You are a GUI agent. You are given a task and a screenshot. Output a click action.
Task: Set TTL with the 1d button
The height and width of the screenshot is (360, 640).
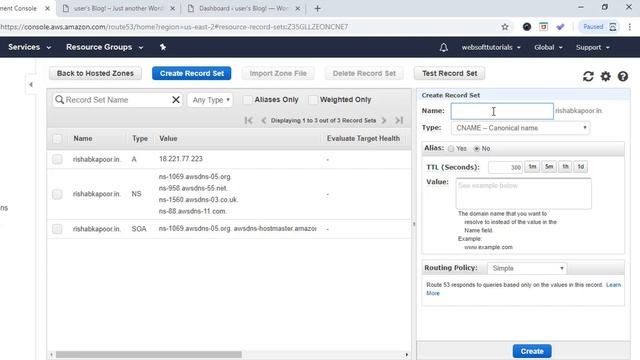[580, 167]
